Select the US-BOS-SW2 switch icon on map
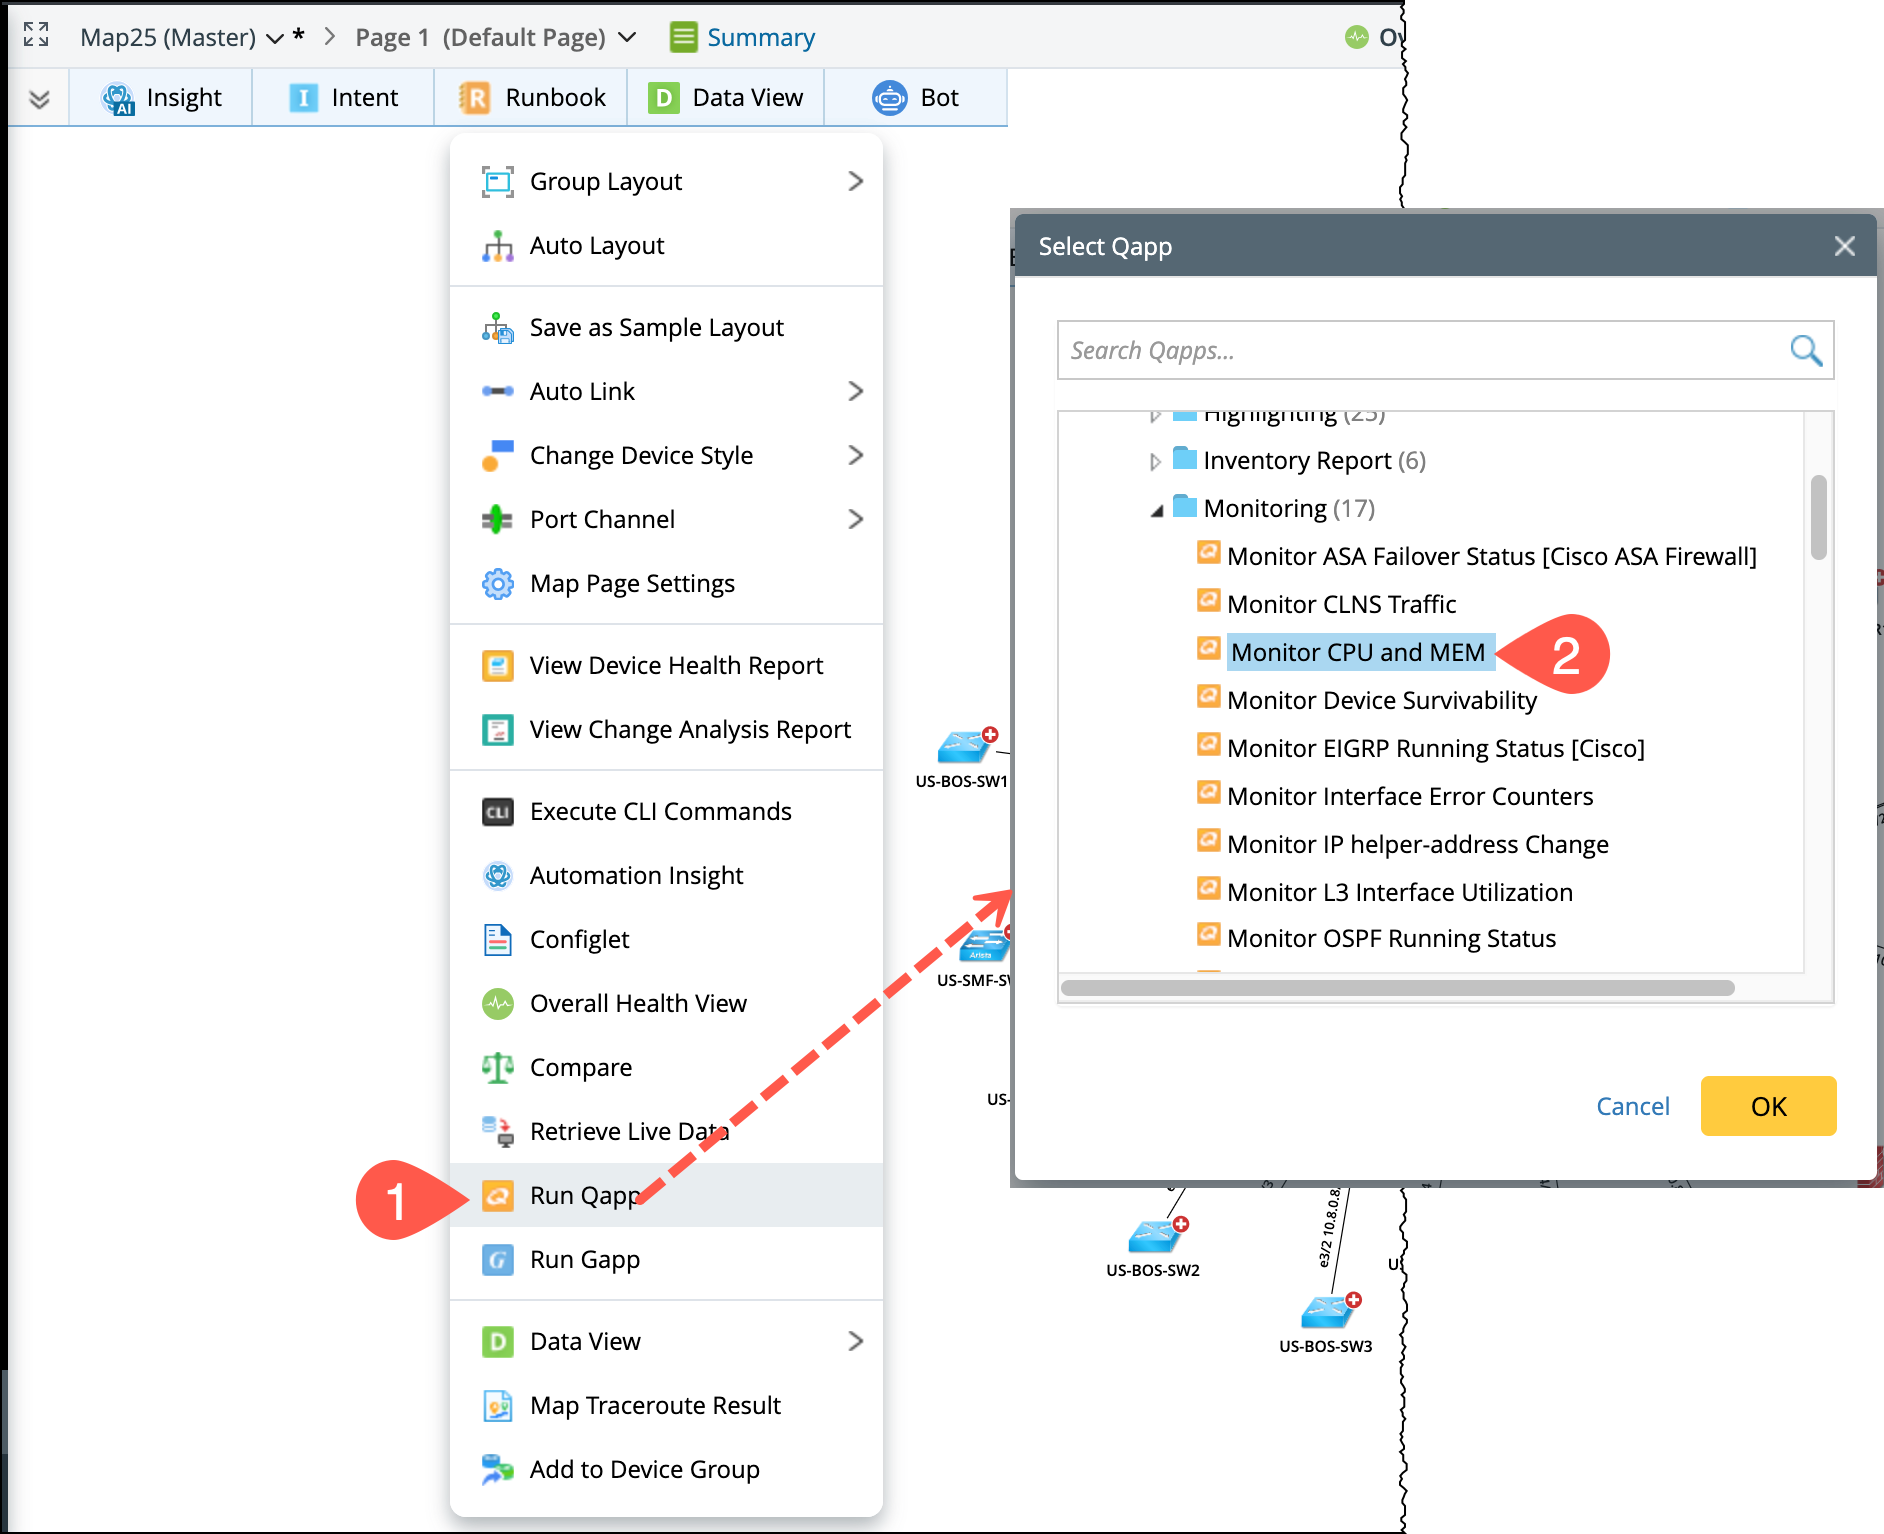 1157,1235
